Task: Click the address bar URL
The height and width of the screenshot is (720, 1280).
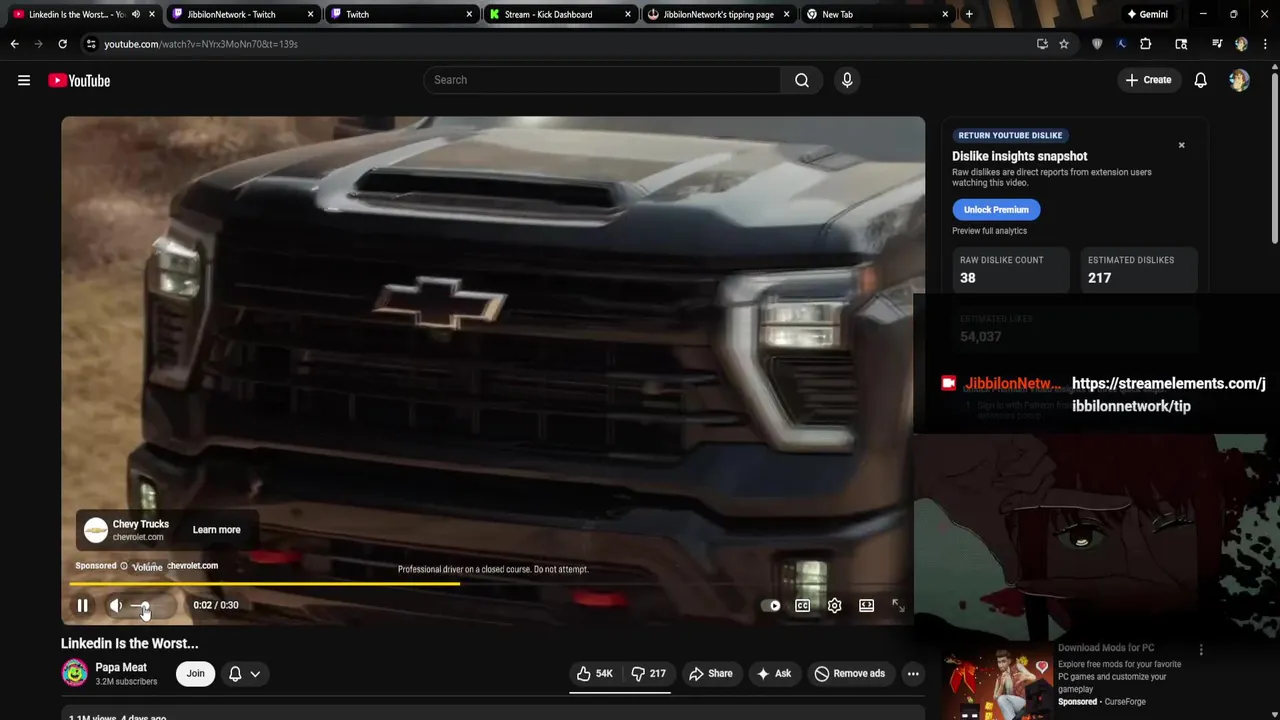Action: (201, 44)
